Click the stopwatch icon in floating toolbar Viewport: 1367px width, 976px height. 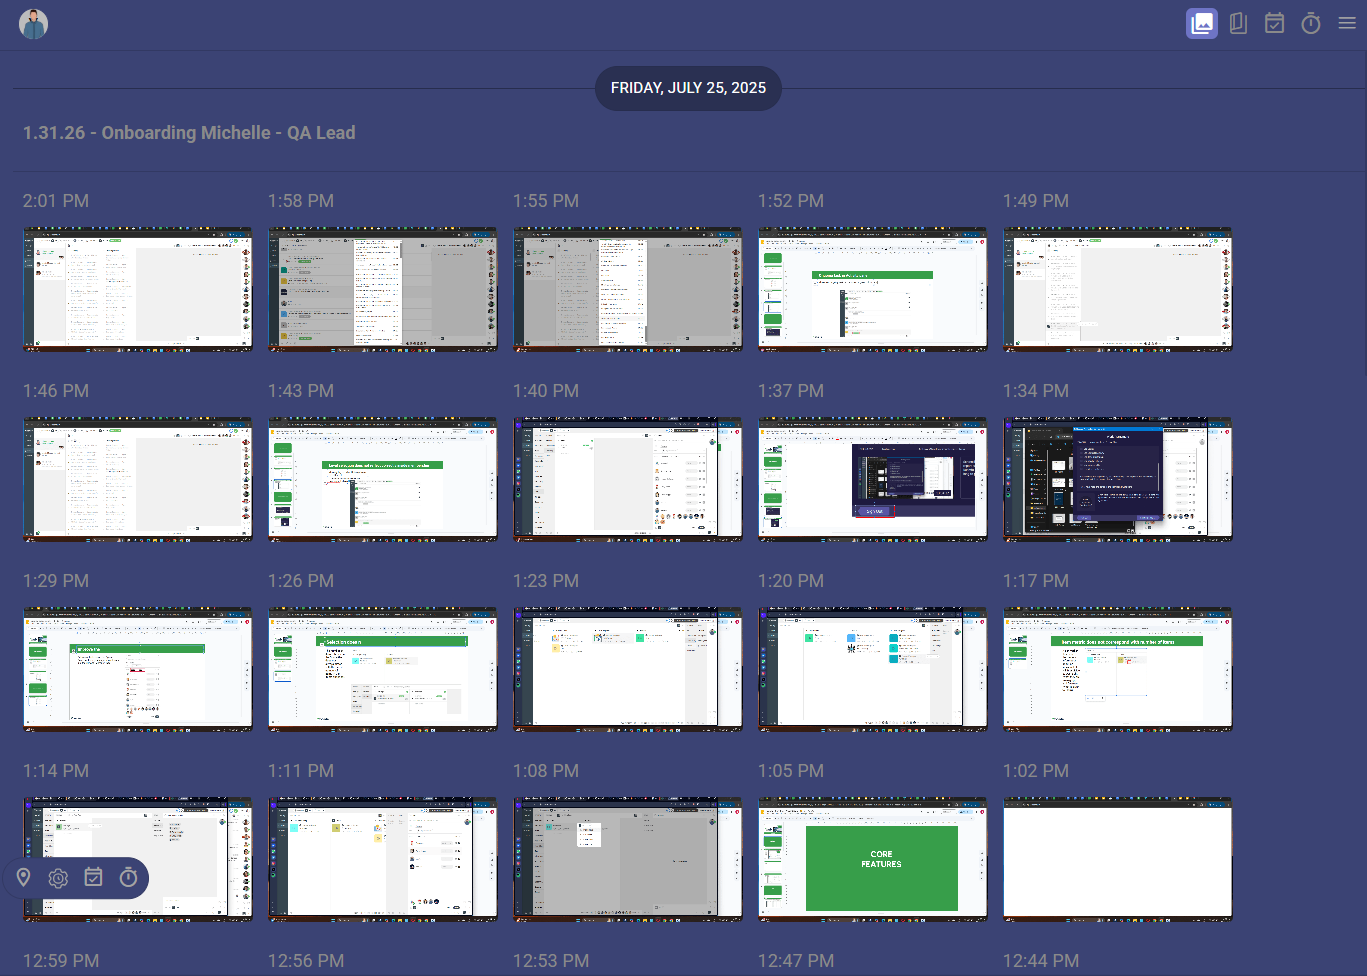point(128,878)
